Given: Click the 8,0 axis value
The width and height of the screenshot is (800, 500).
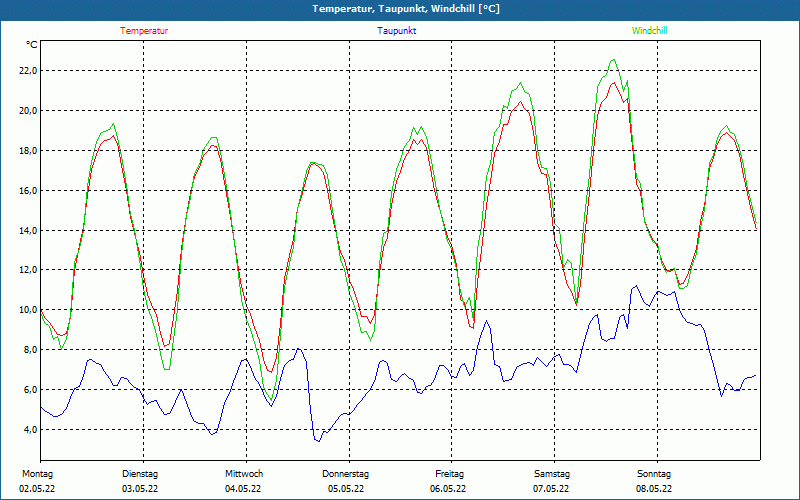Looking at the screenshot, I should (x=30, y=349).
